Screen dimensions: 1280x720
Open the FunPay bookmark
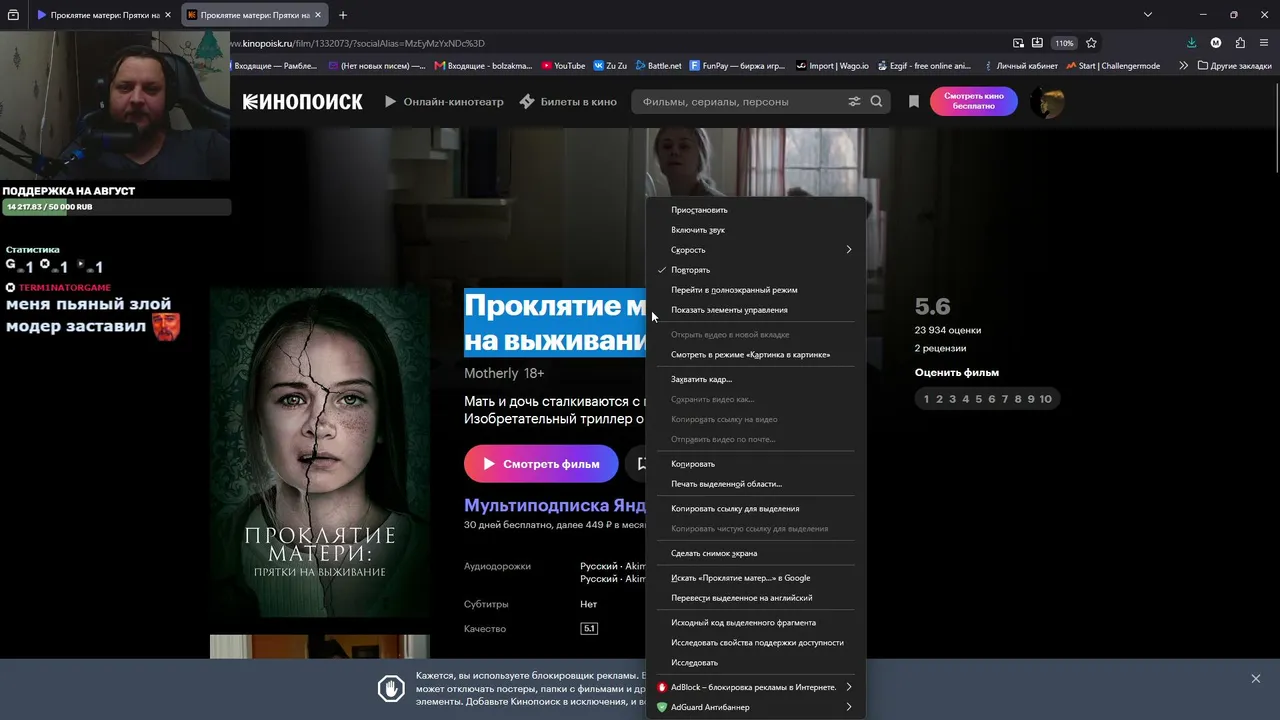(x=737, y=66)
